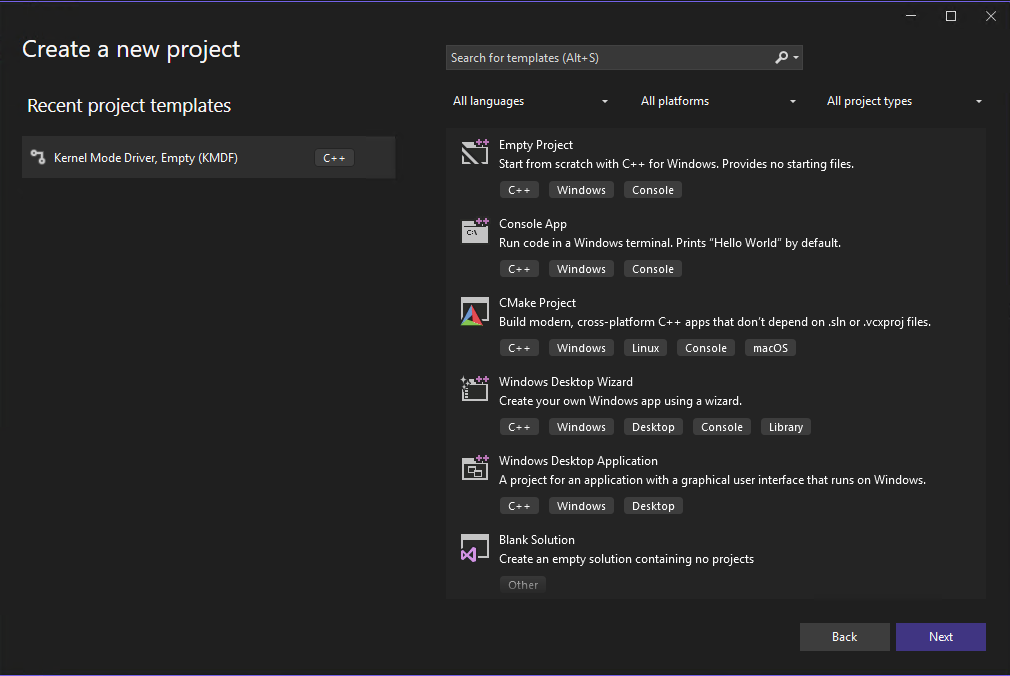Click inside the template search field
Image resolution: width=1010 pixels, height=676 pixels.
(600, 57)
